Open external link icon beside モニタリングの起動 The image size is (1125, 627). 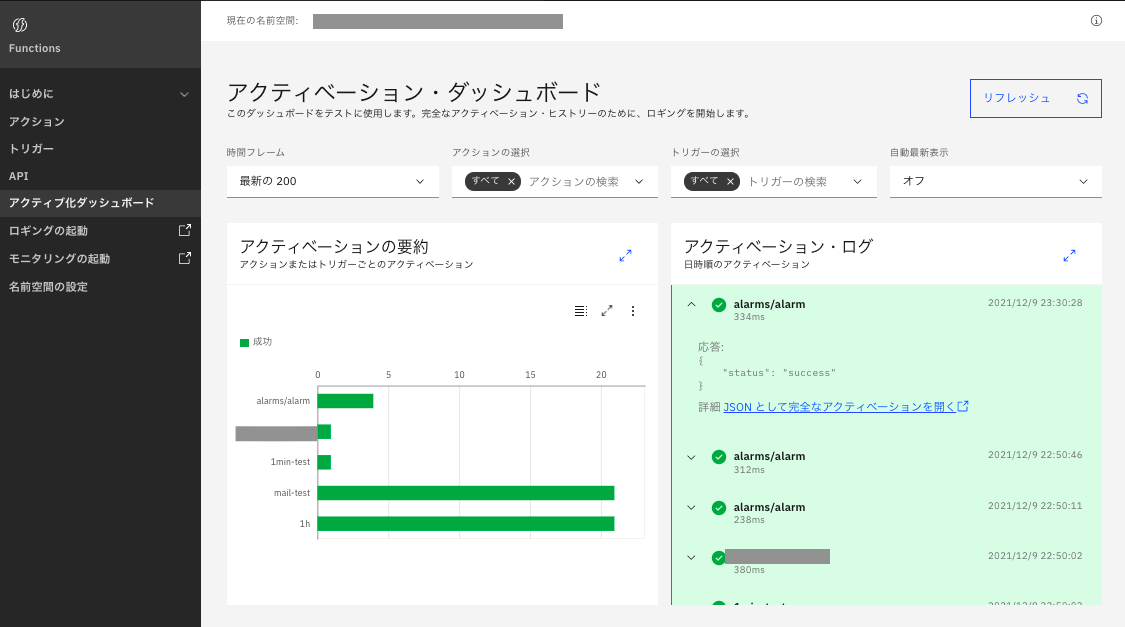[x=184, y=258]
